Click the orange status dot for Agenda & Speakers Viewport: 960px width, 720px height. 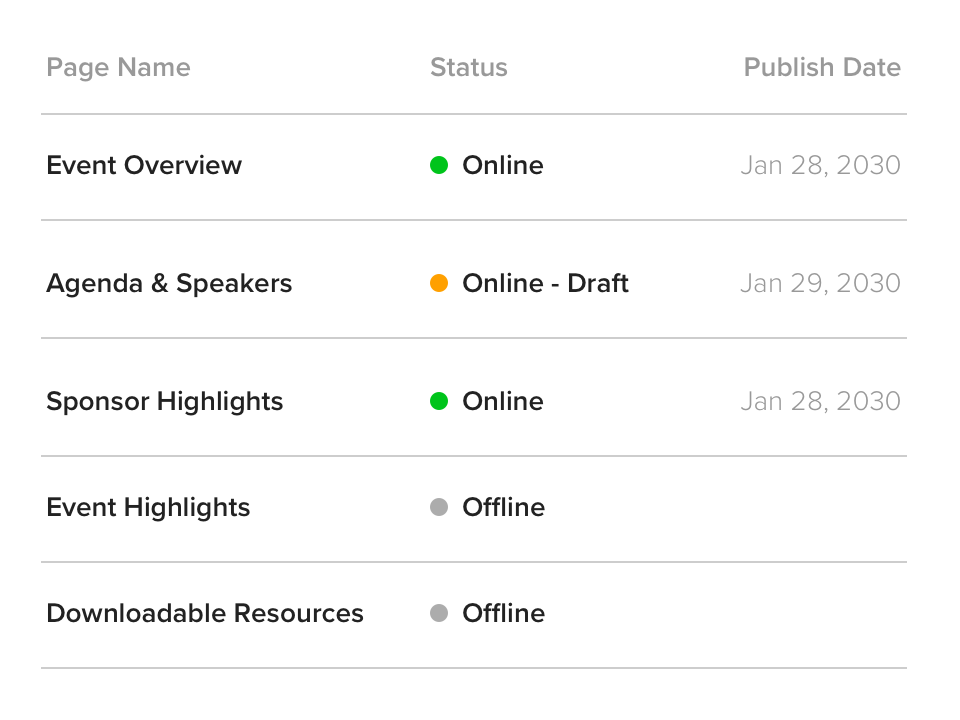pos(438,283)
